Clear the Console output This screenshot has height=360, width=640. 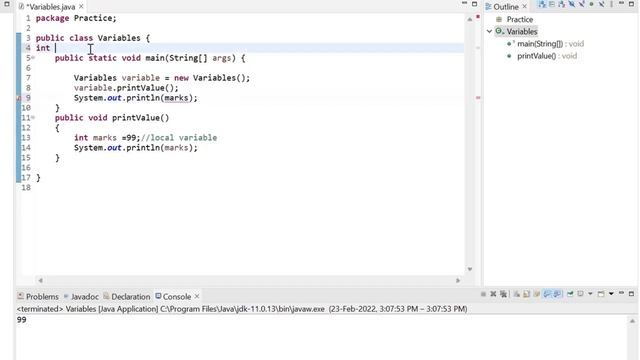point(517,294)
